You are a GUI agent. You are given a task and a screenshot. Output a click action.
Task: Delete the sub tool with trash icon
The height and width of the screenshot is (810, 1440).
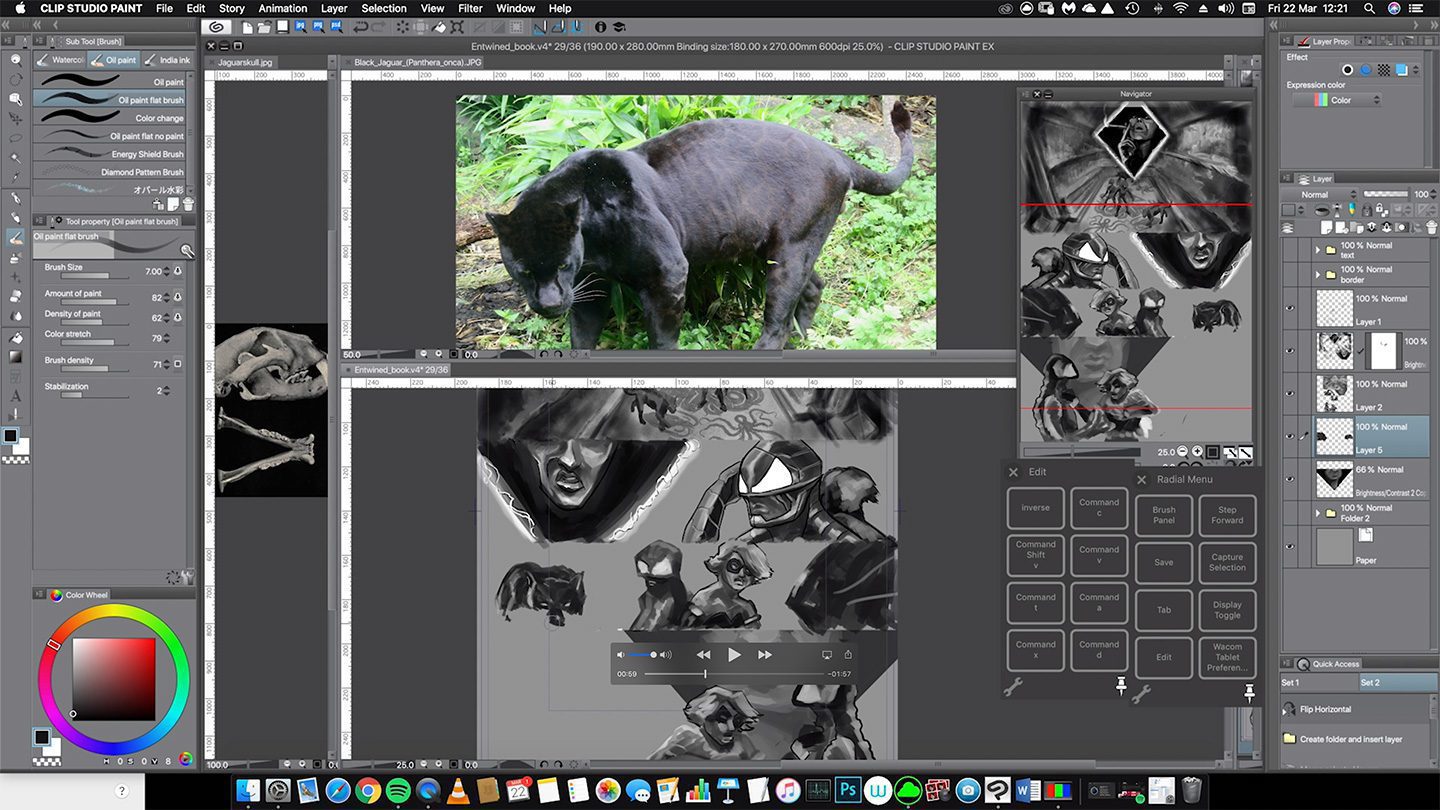pyautogui.click(x=188, y=204)
